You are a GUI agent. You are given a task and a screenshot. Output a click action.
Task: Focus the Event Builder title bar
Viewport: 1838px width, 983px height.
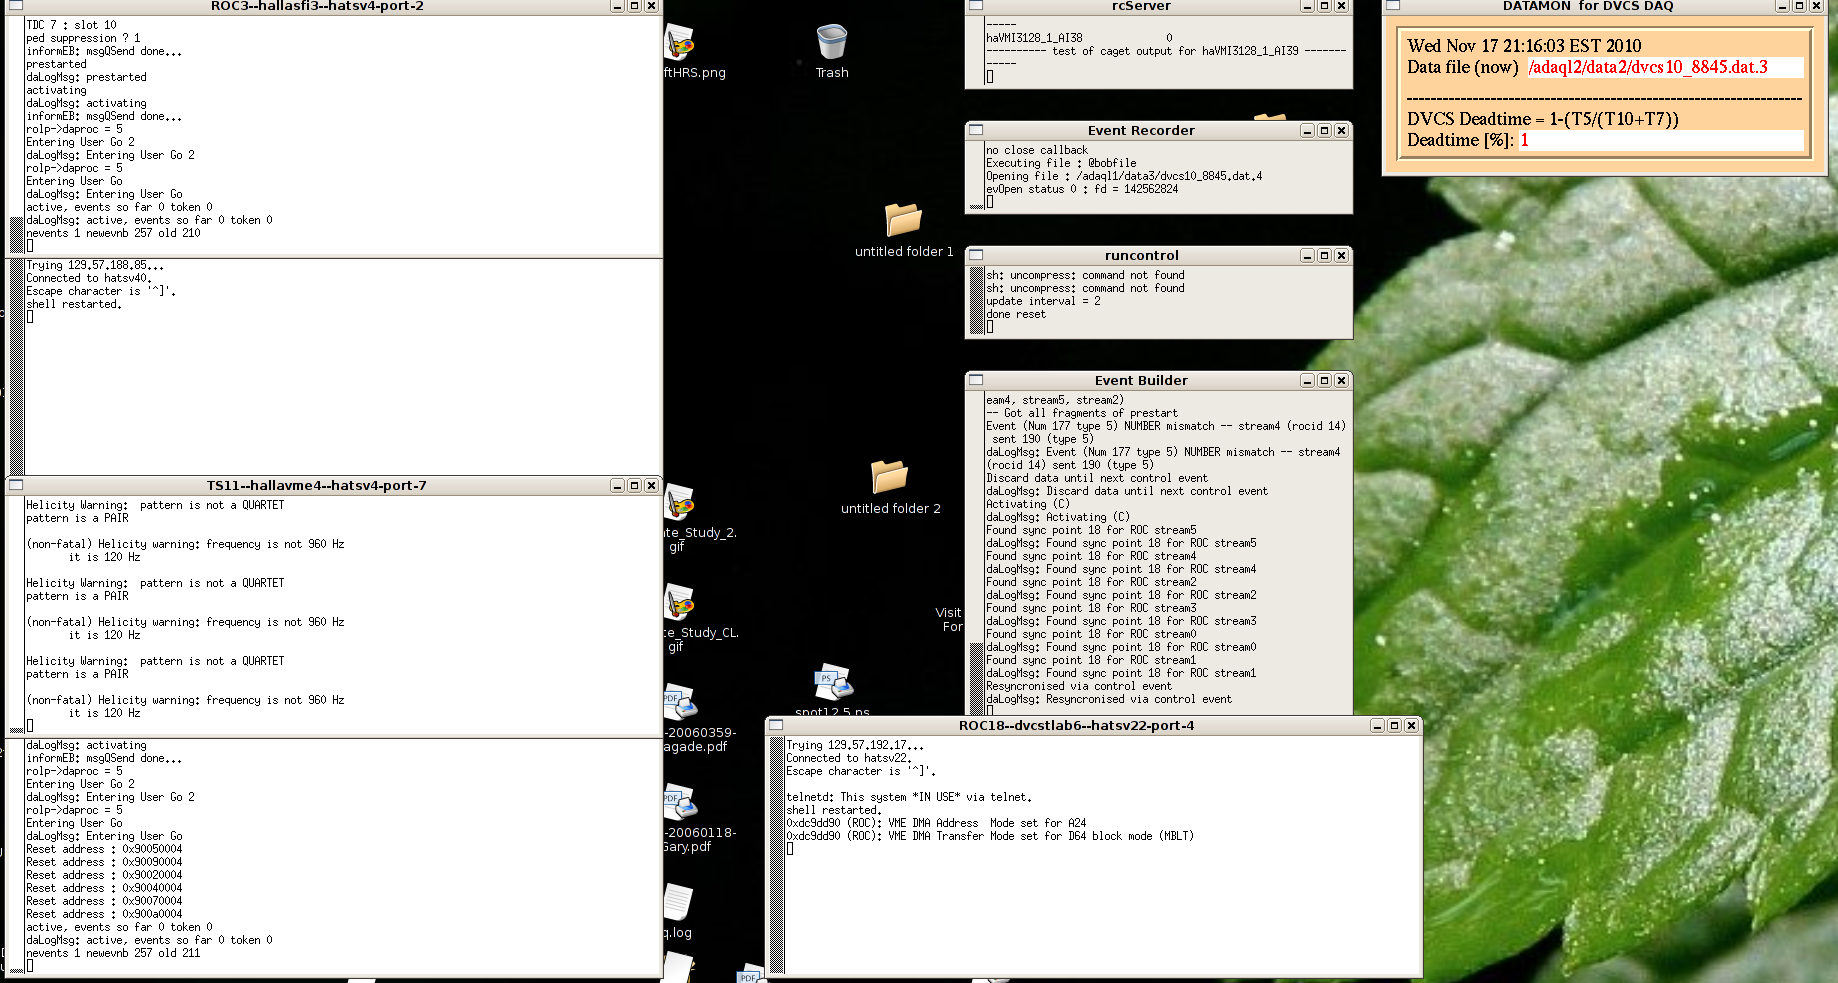(1141, 380)
